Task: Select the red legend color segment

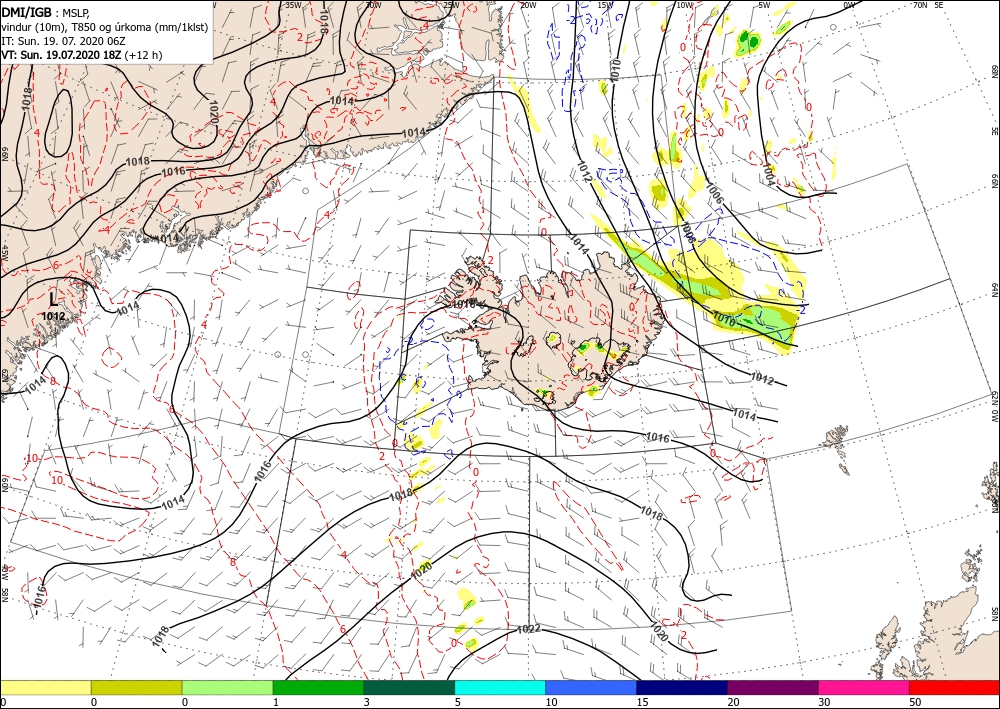Action: pos(955,688)
